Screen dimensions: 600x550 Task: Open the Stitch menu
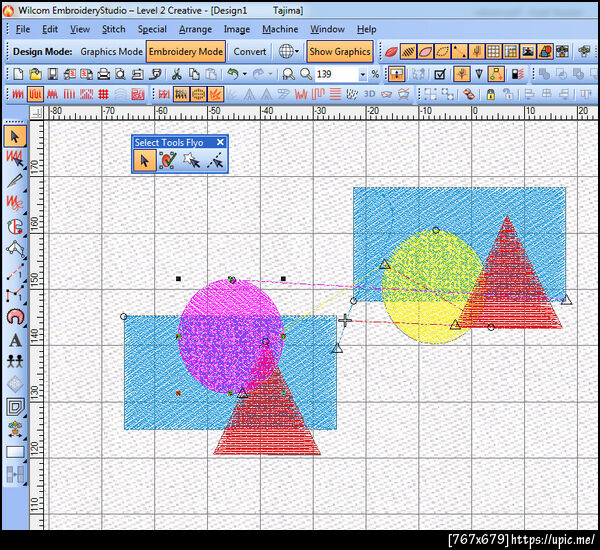(113, 29)
